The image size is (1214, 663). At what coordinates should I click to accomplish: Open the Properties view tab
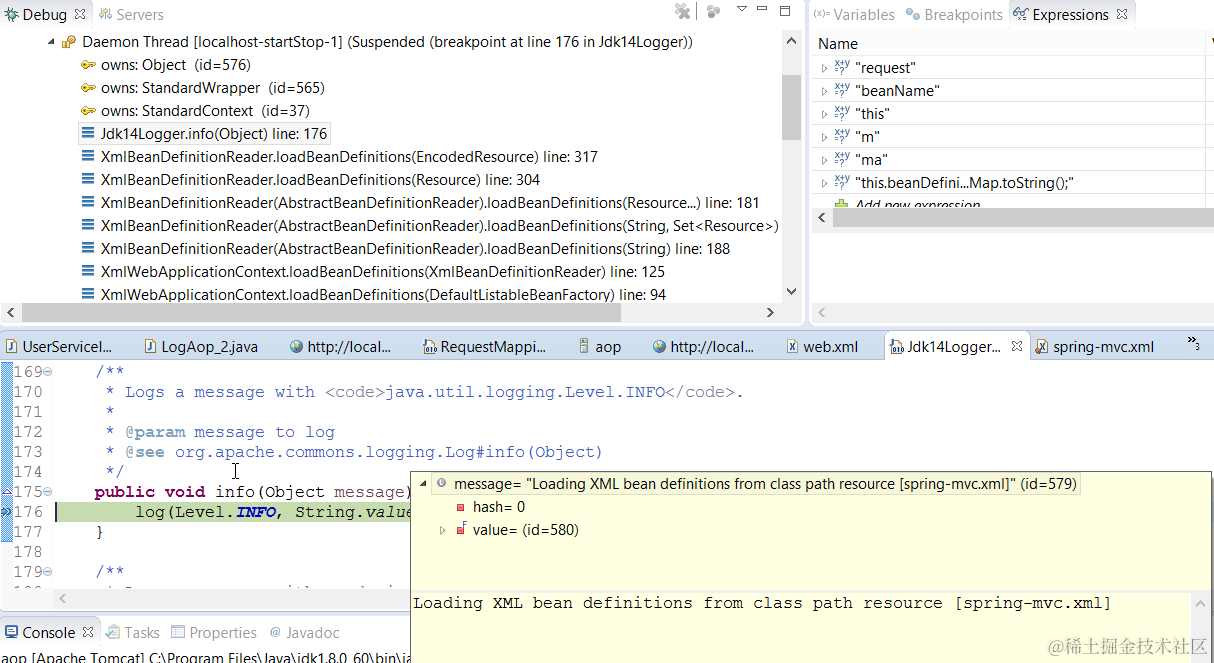click(x=214, y=633)
